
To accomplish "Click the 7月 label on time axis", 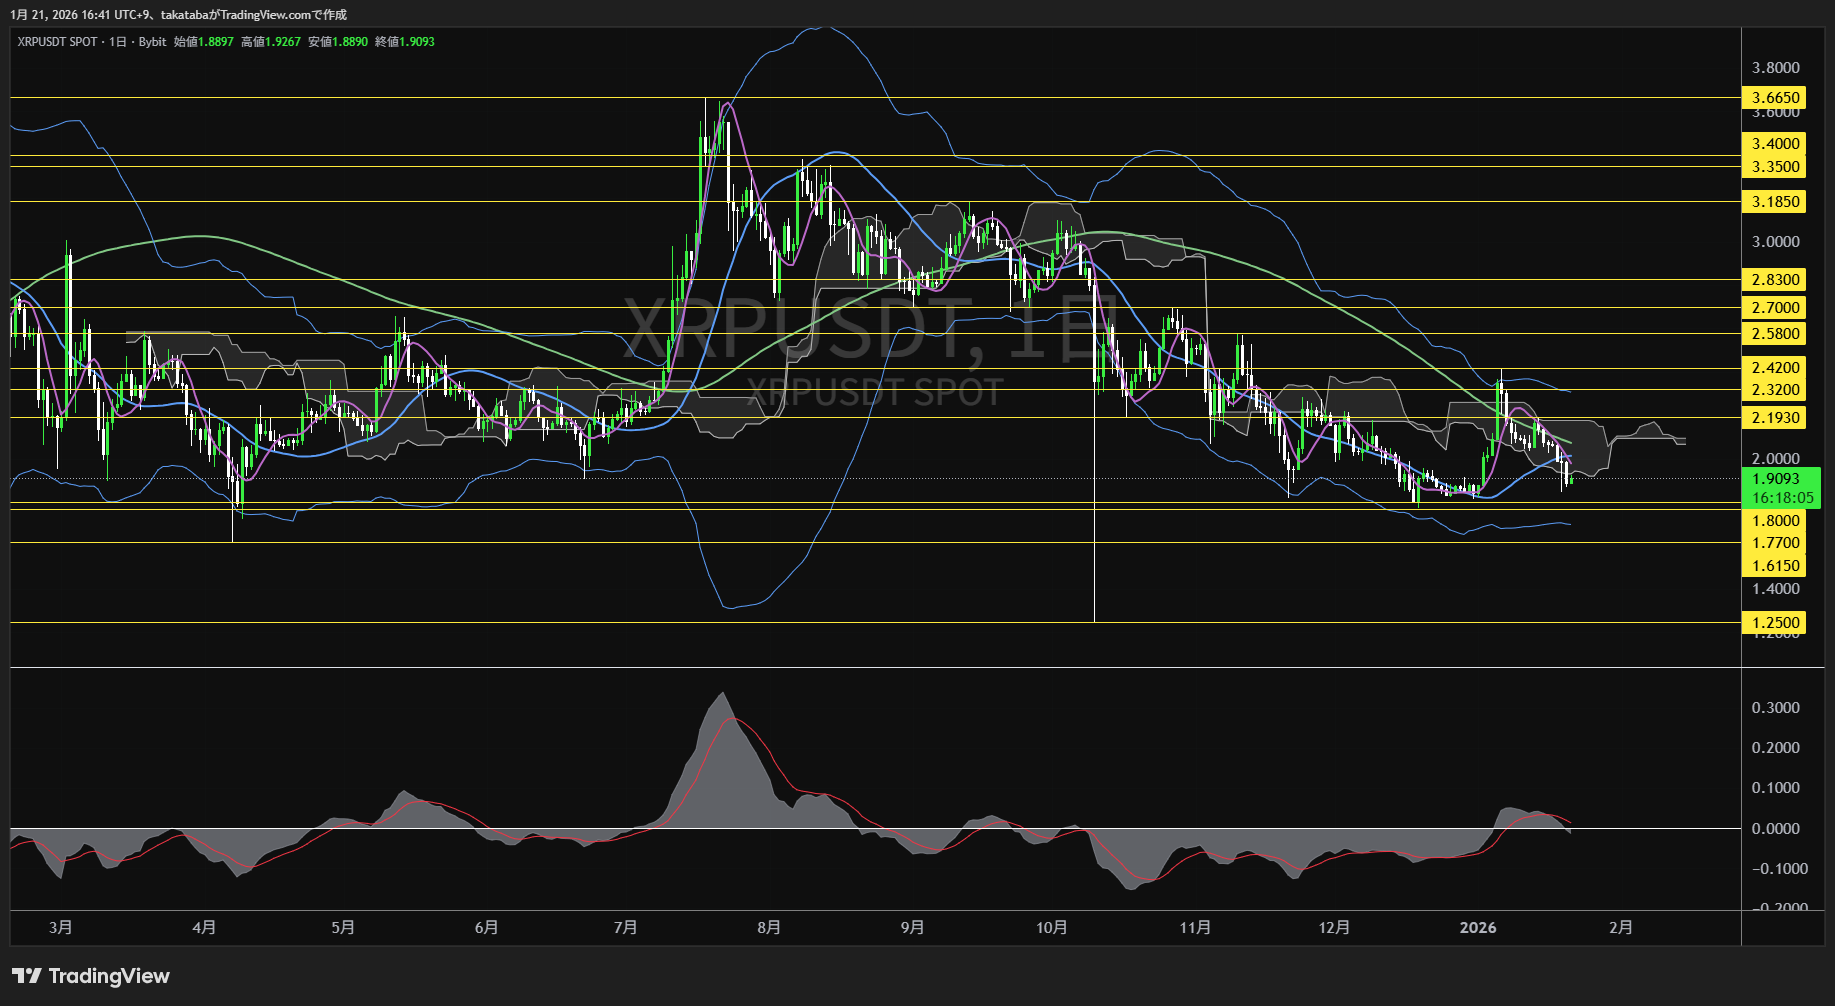I will 626,928.
